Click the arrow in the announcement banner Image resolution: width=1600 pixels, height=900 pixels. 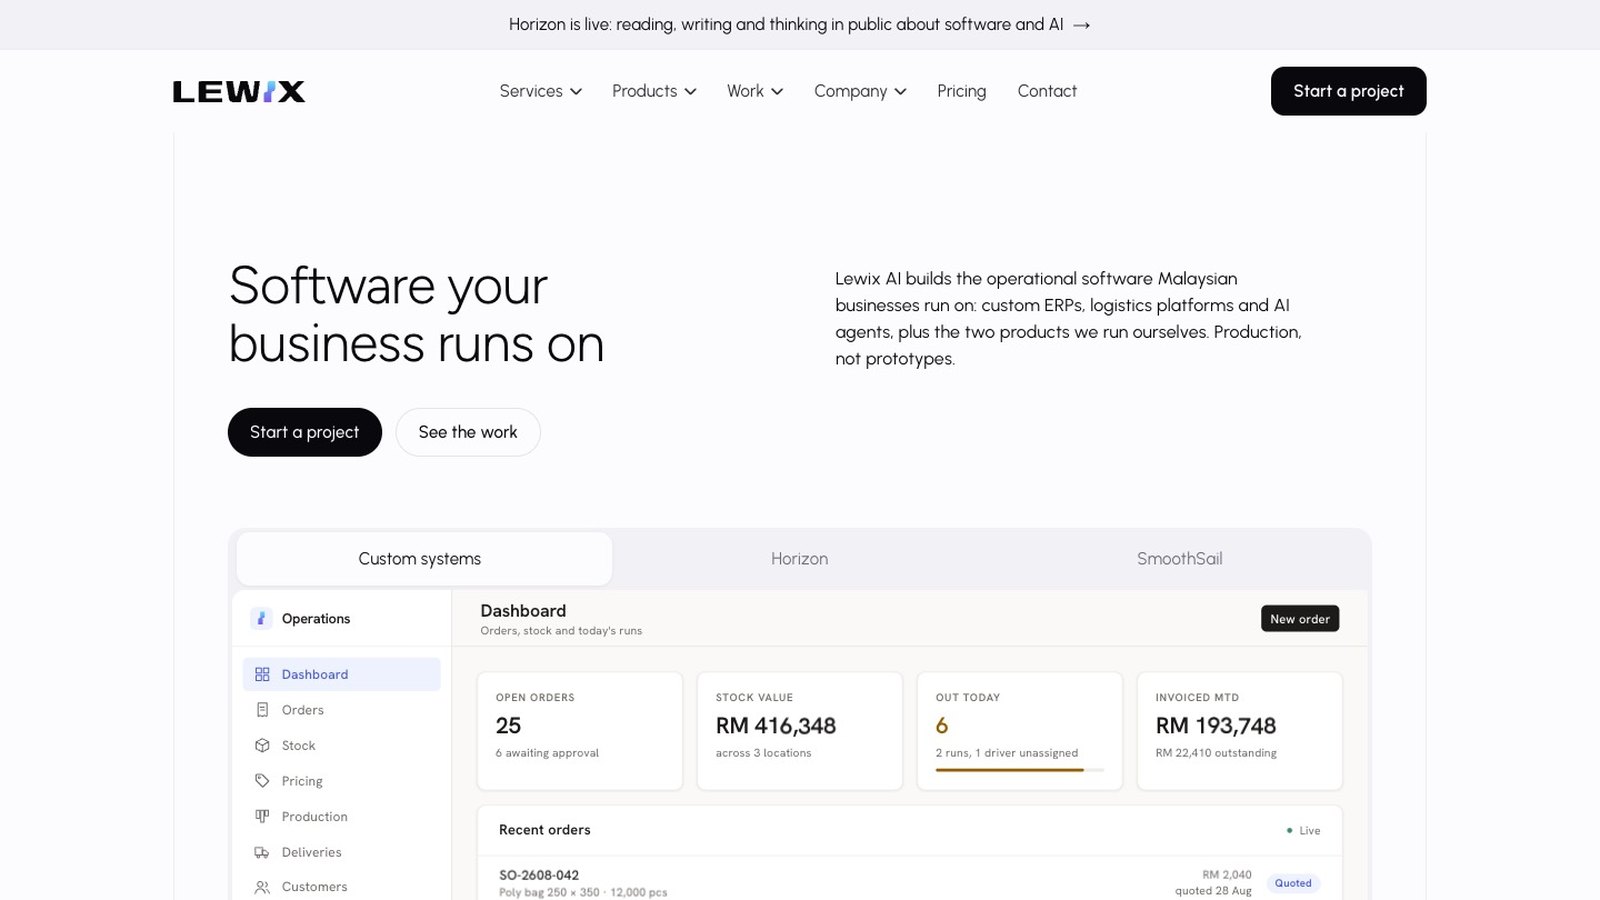pyautogui.click(x=1081, y=25)
